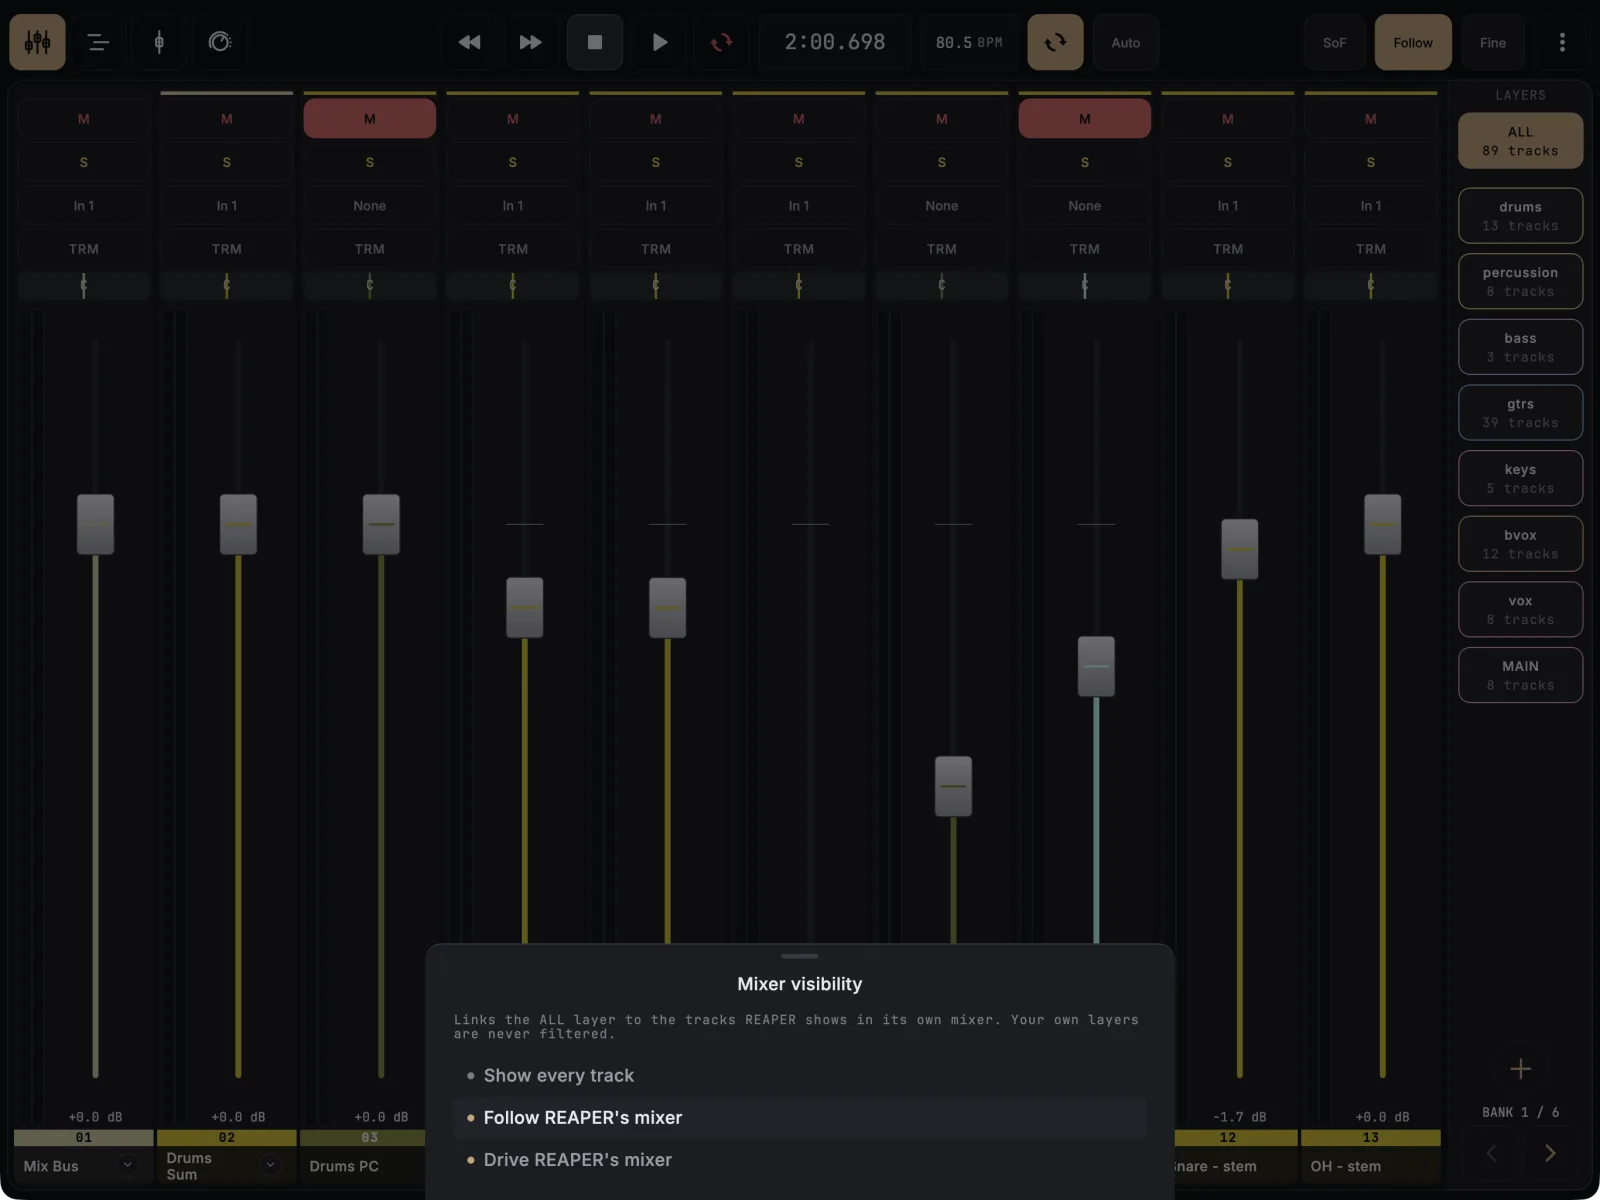Open the three-dot more options menu
Screen dimensions: 1600x1200
(1562, 42)
